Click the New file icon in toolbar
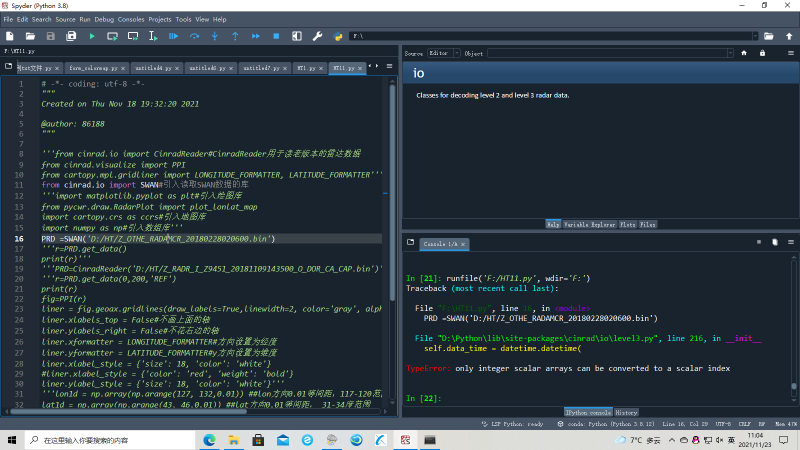The height and width of the screenshot is (450, 800). click(8, 36)
